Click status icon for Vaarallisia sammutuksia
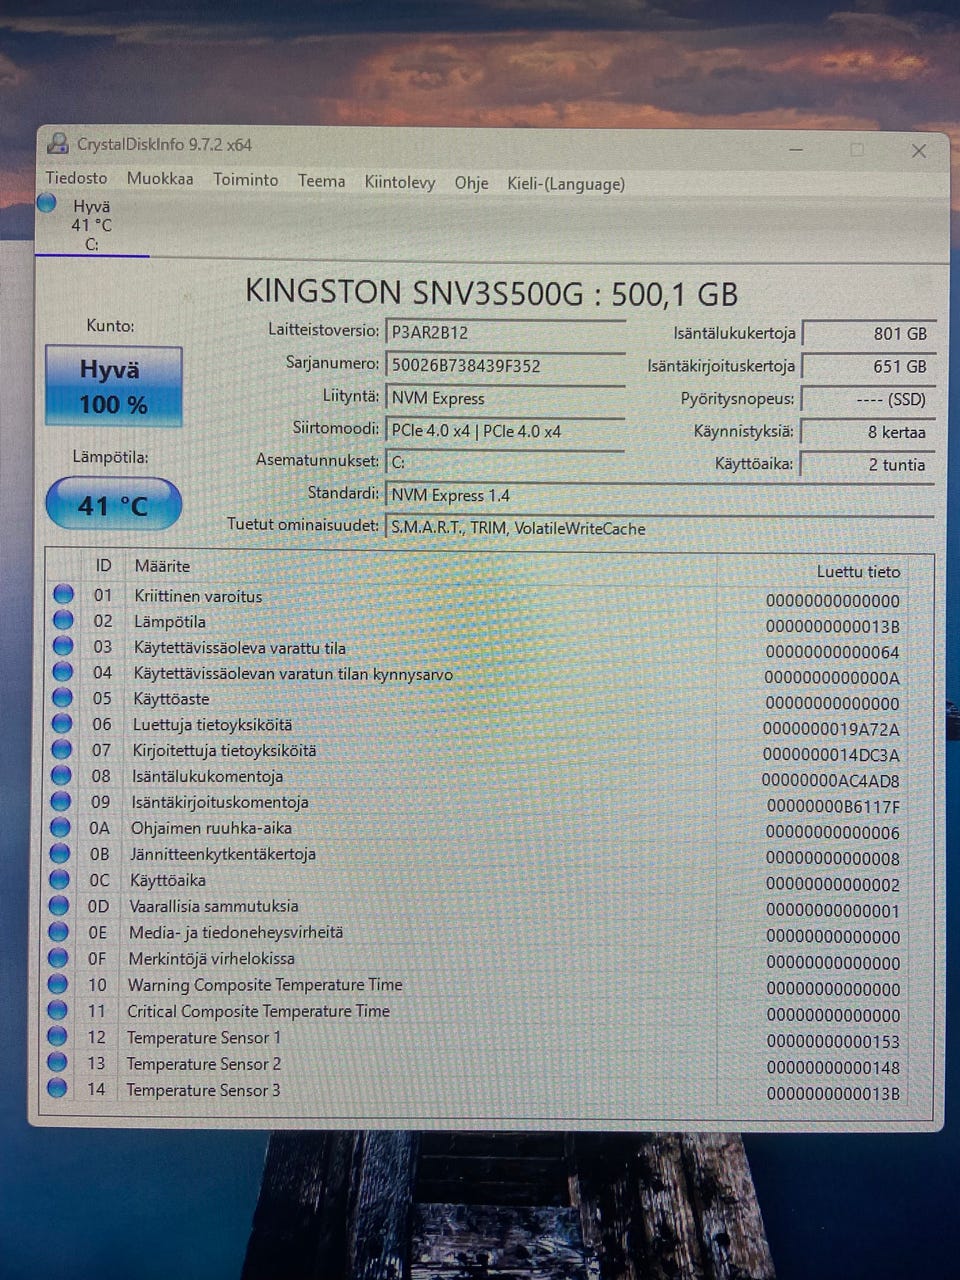The height and width of the screenshot is (1280, 960). click(x=59, y=905)
